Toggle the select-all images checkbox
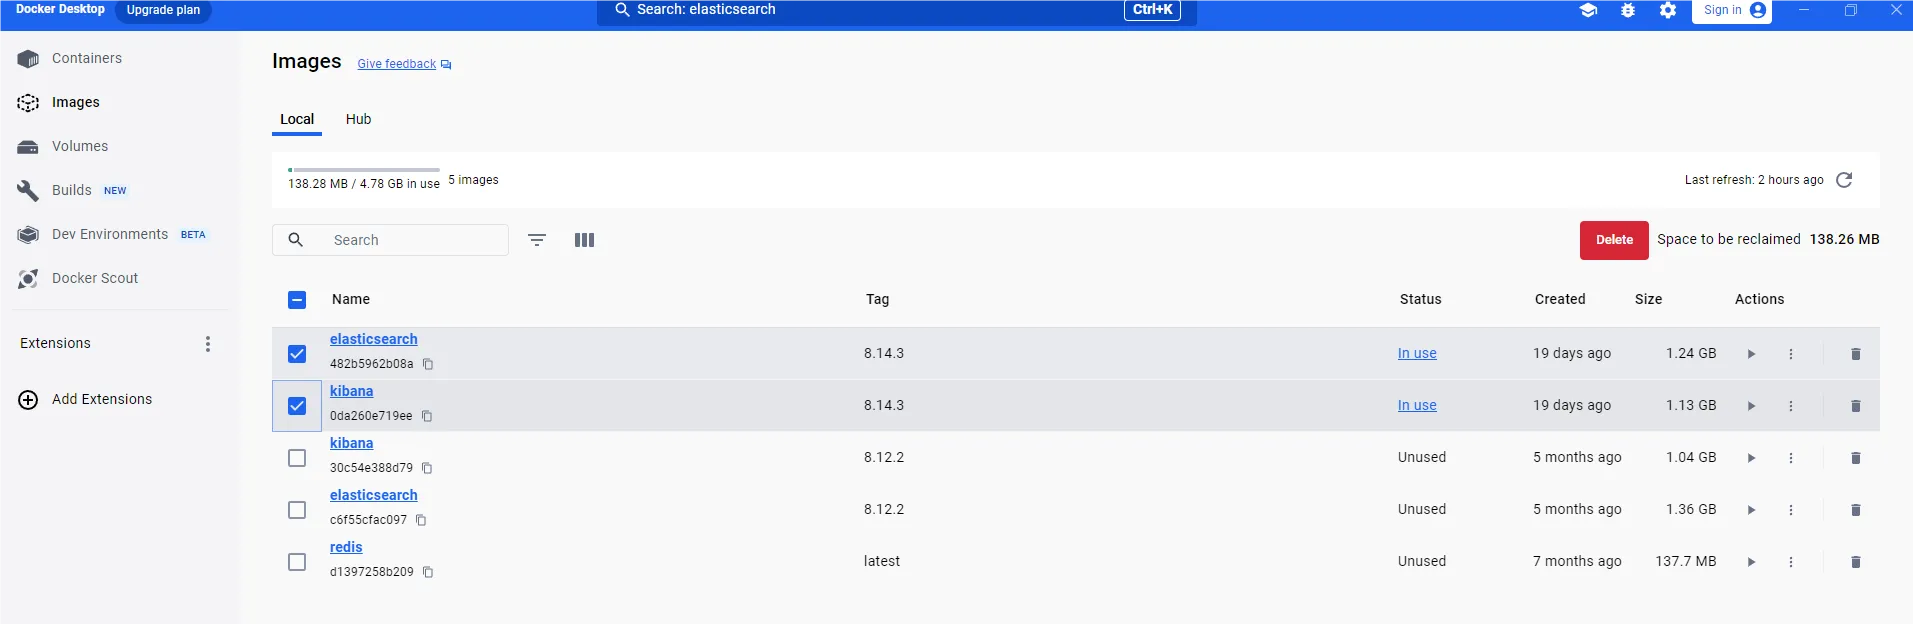 pyautogui.click(x=297, y=300)
